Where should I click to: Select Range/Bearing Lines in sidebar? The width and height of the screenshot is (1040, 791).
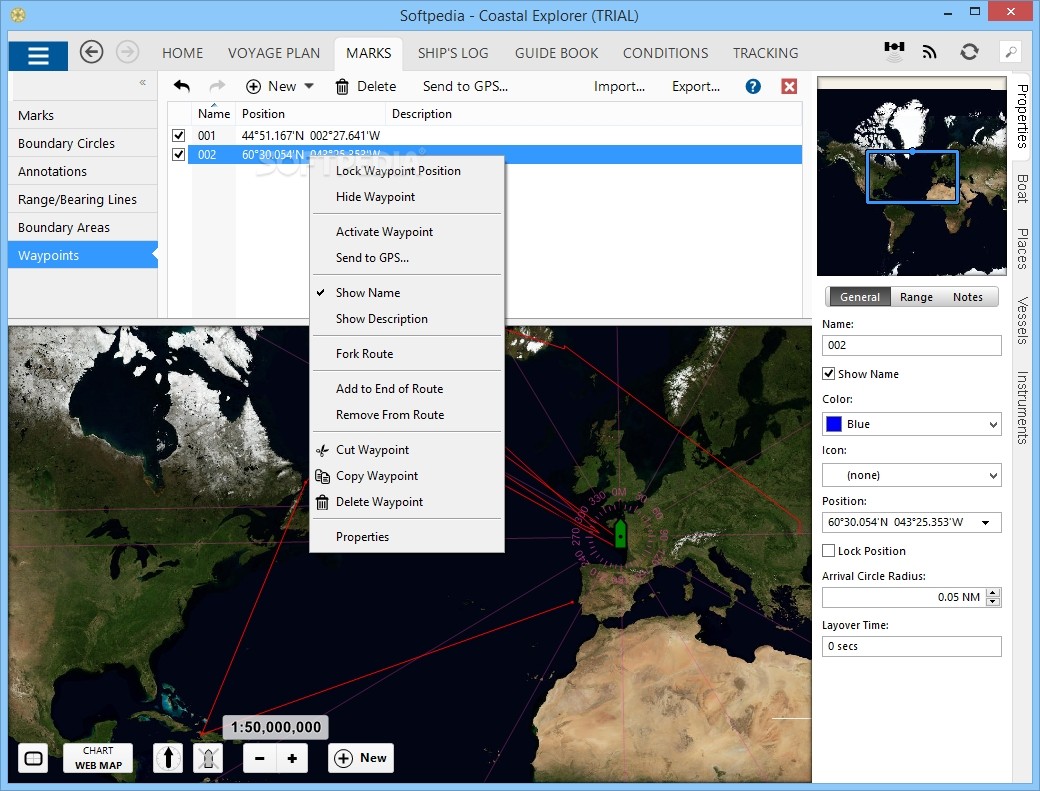[x=83, y=200]
